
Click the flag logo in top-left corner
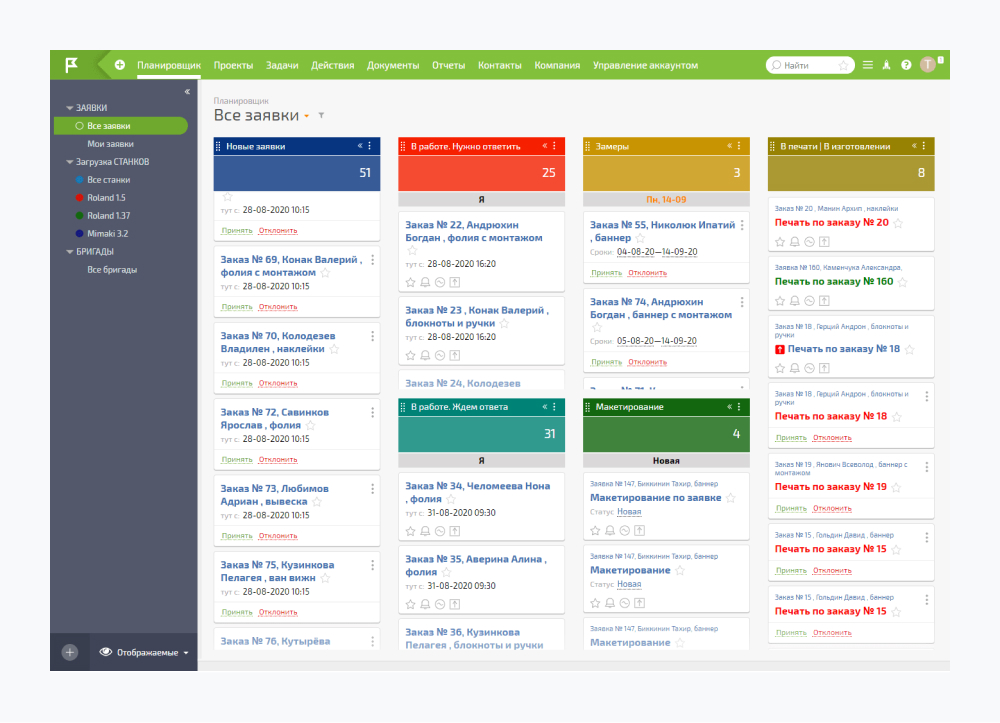pyautogui.click(x=72, y=65)
